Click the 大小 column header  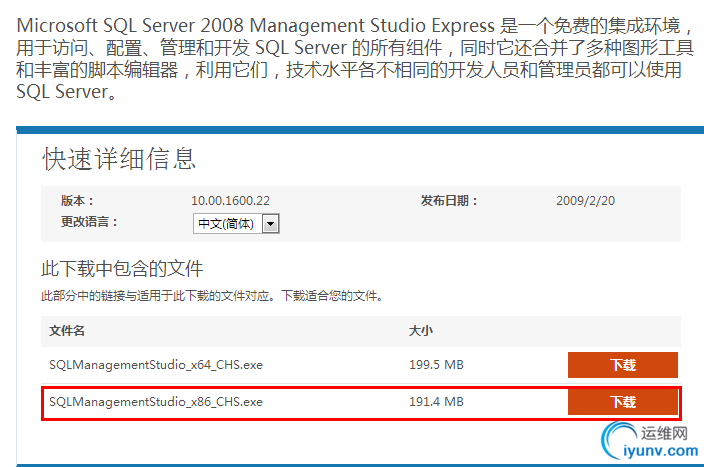coord(421,331)
